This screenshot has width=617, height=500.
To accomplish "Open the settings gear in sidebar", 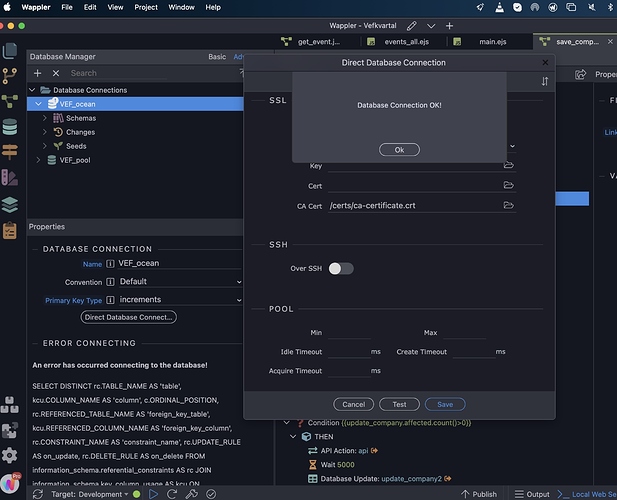I will pyautogui.click(x=10, y=455).
